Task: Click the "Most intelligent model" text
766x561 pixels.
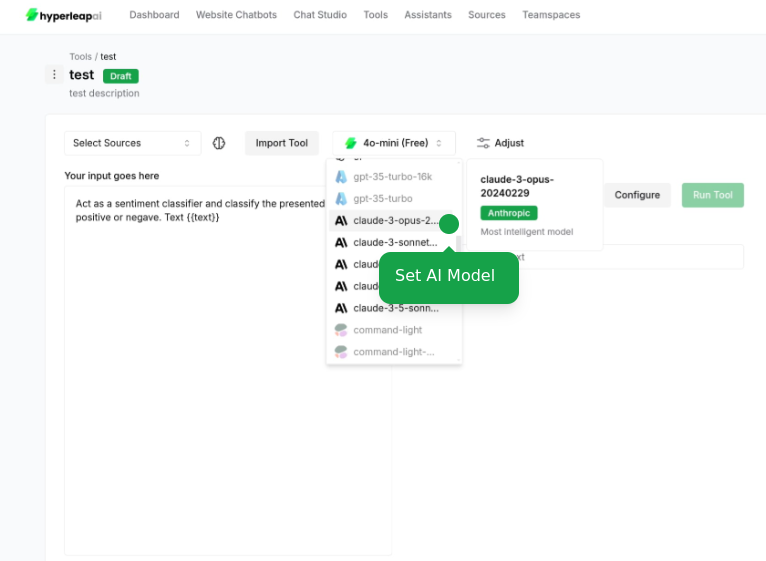Action: 527,232
